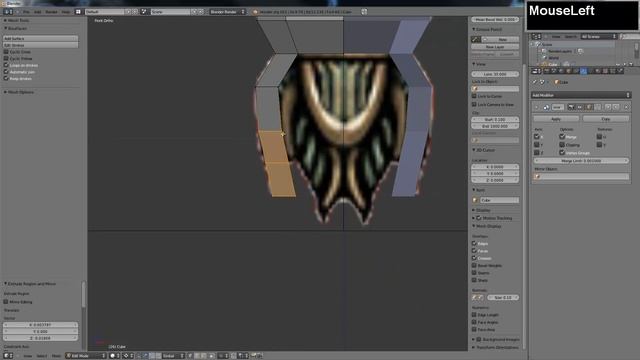Click the grease pencil datablock icon

tap(476, 40)
